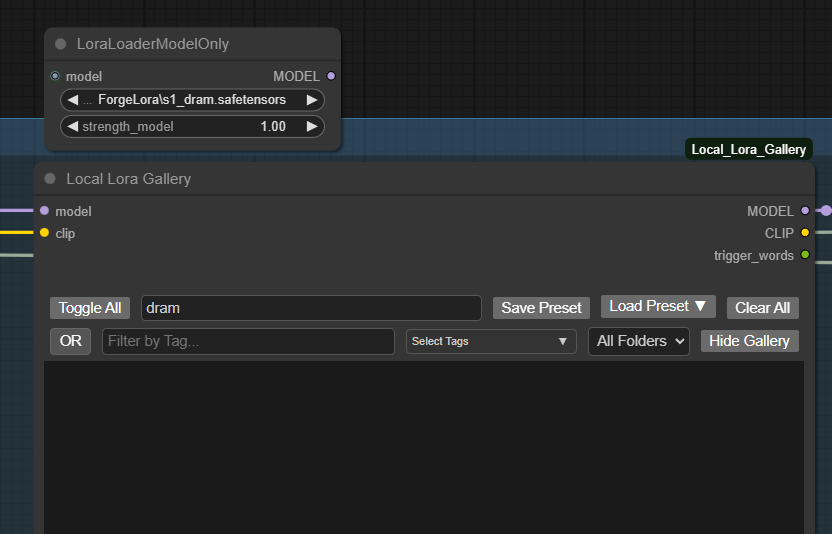Select previous lora file with left arrow

pos(73,100)
